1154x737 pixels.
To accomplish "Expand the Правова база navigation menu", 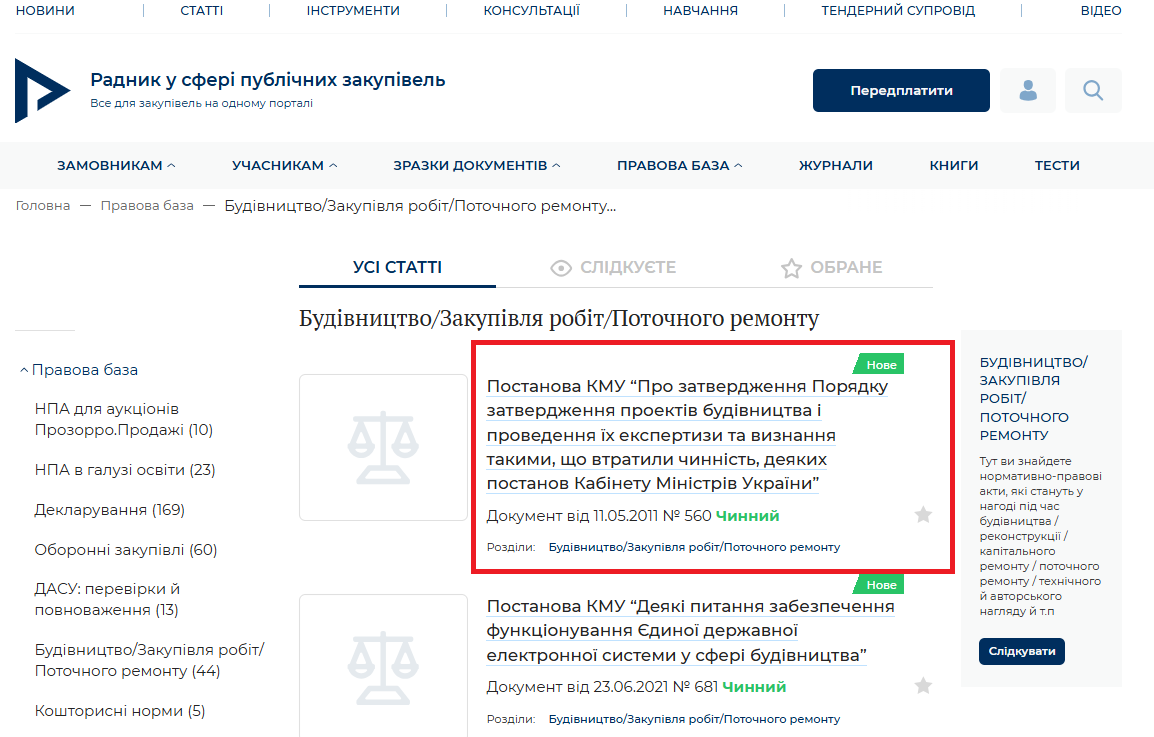I will pyautogui.click(x=679, y=166).
